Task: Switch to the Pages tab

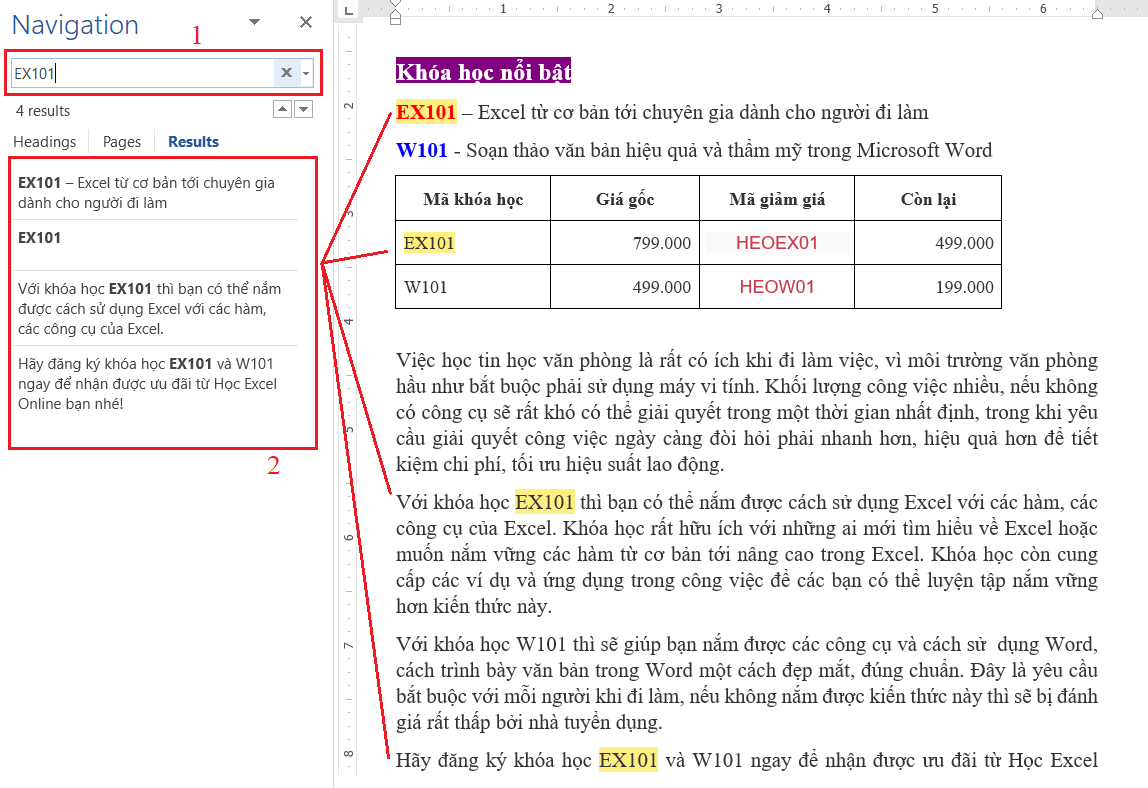Action: 122,142
